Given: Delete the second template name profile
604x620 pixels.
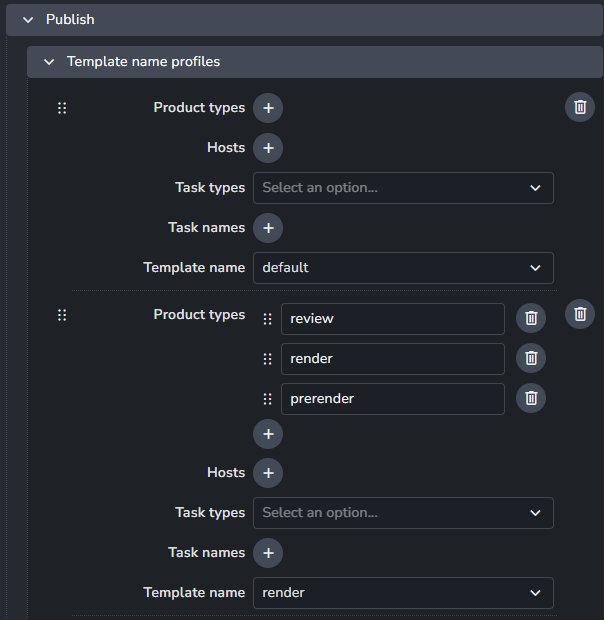Looking at the screenshot, I should (580, 314).
